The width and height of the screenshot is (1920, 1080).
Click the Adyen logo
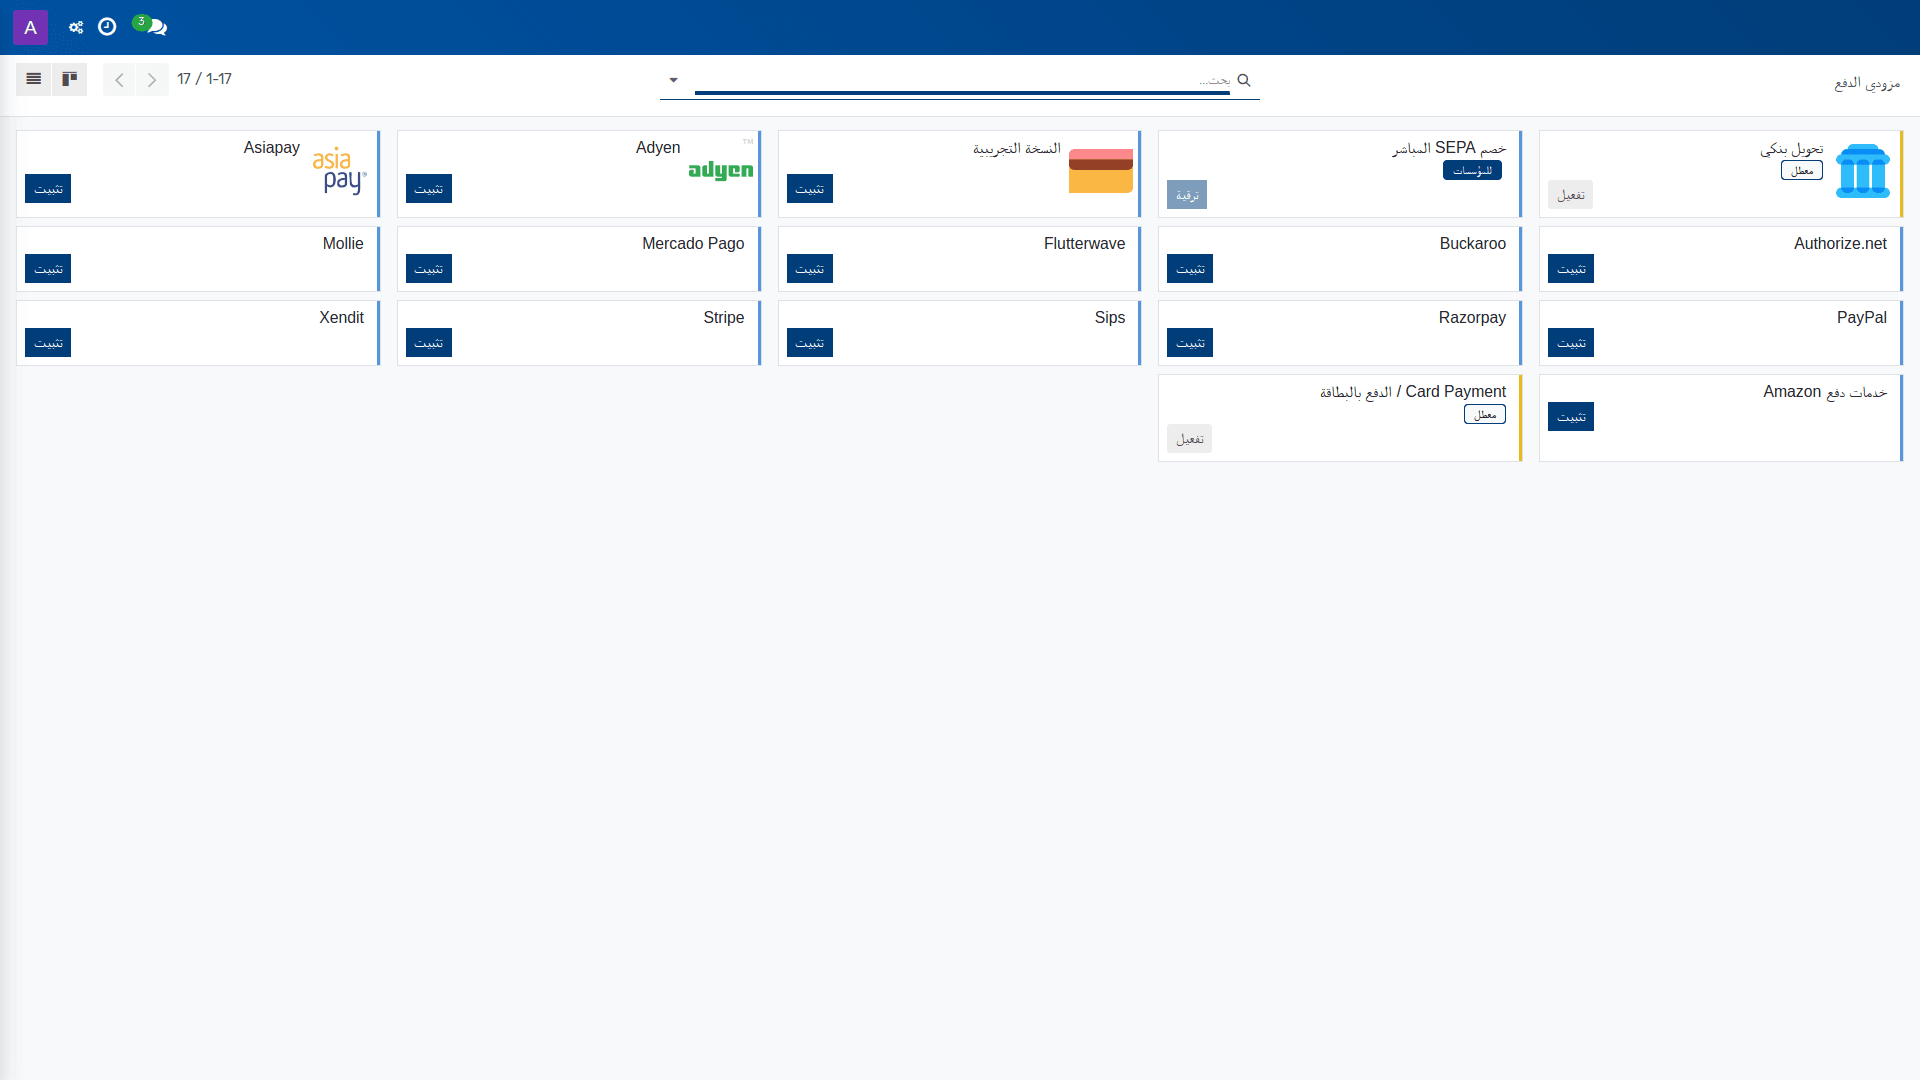click(x=721, y=170)
